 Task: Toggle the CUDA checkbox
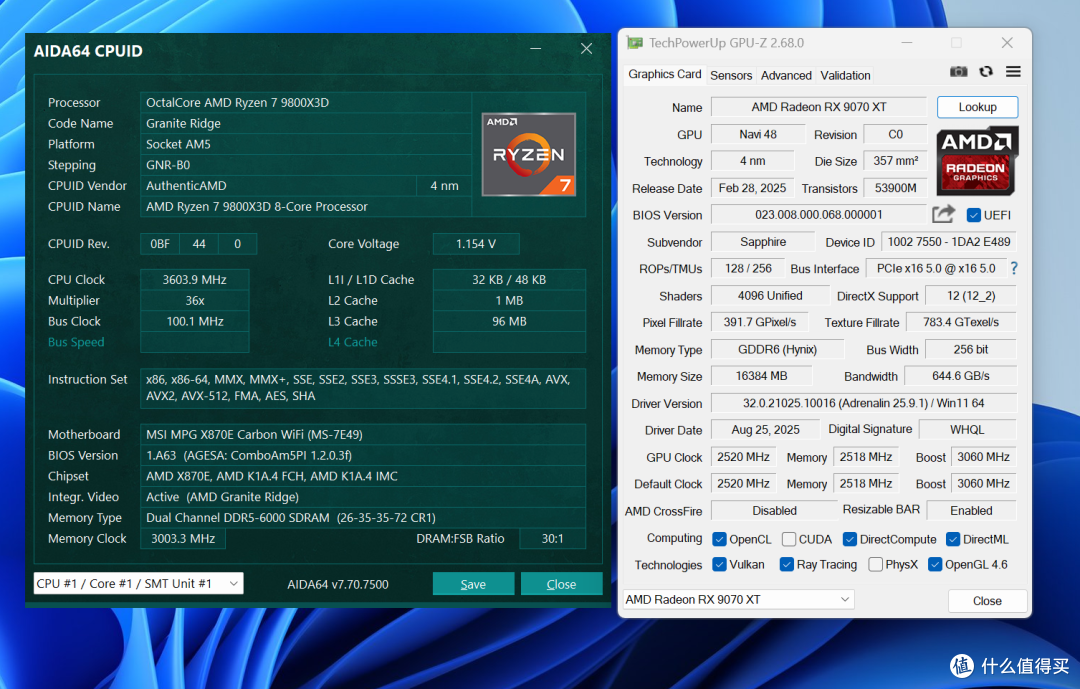pos(789,539)
